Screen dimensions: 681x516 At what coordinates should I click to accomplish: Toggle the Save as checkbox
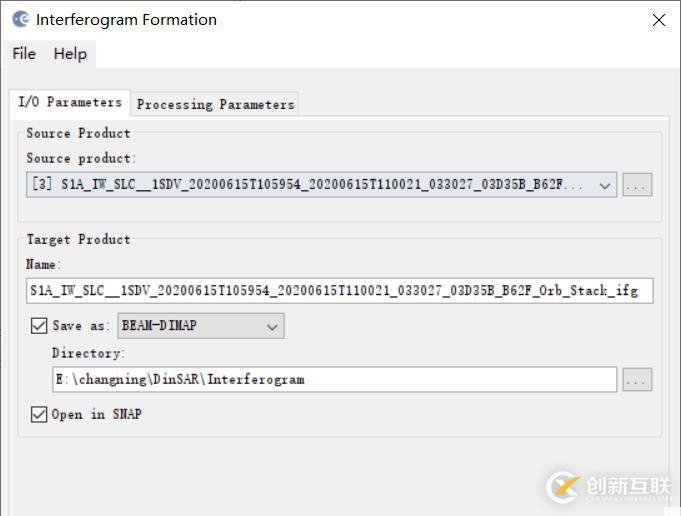tap(39, 326)
